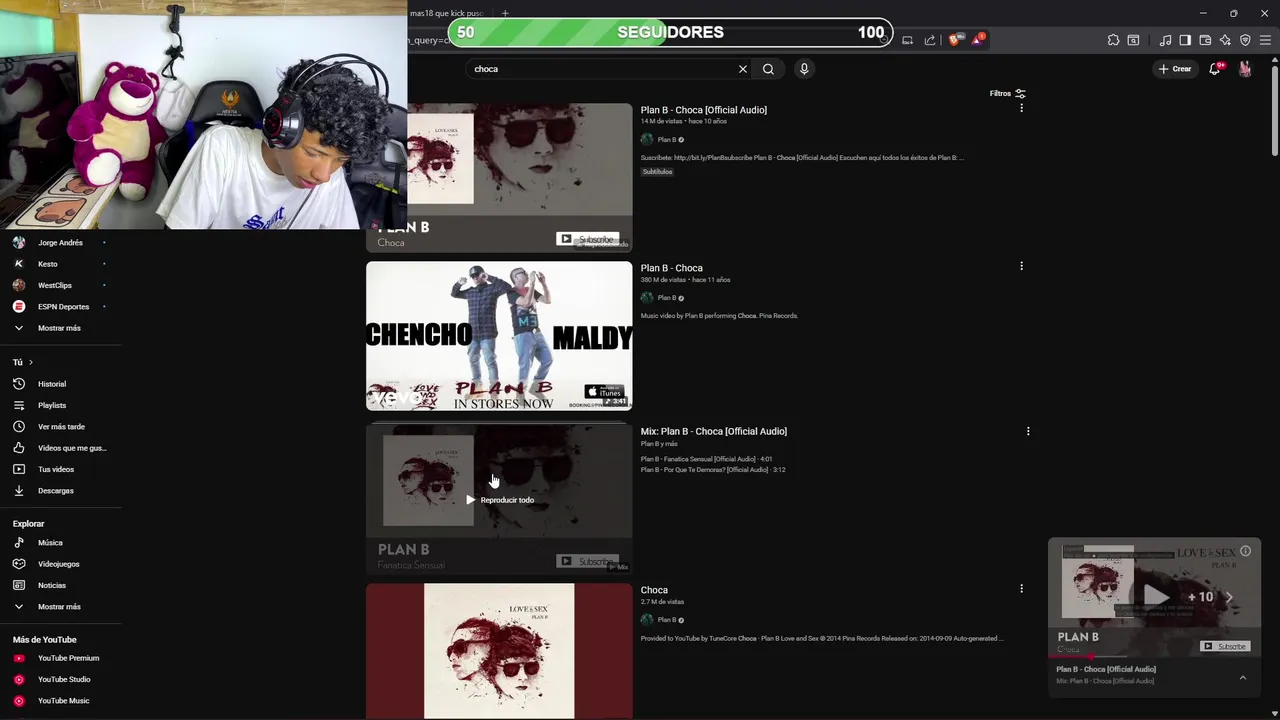Open the notifications bell
This screenshot has height=720, width=1280.
point(1214,69)
